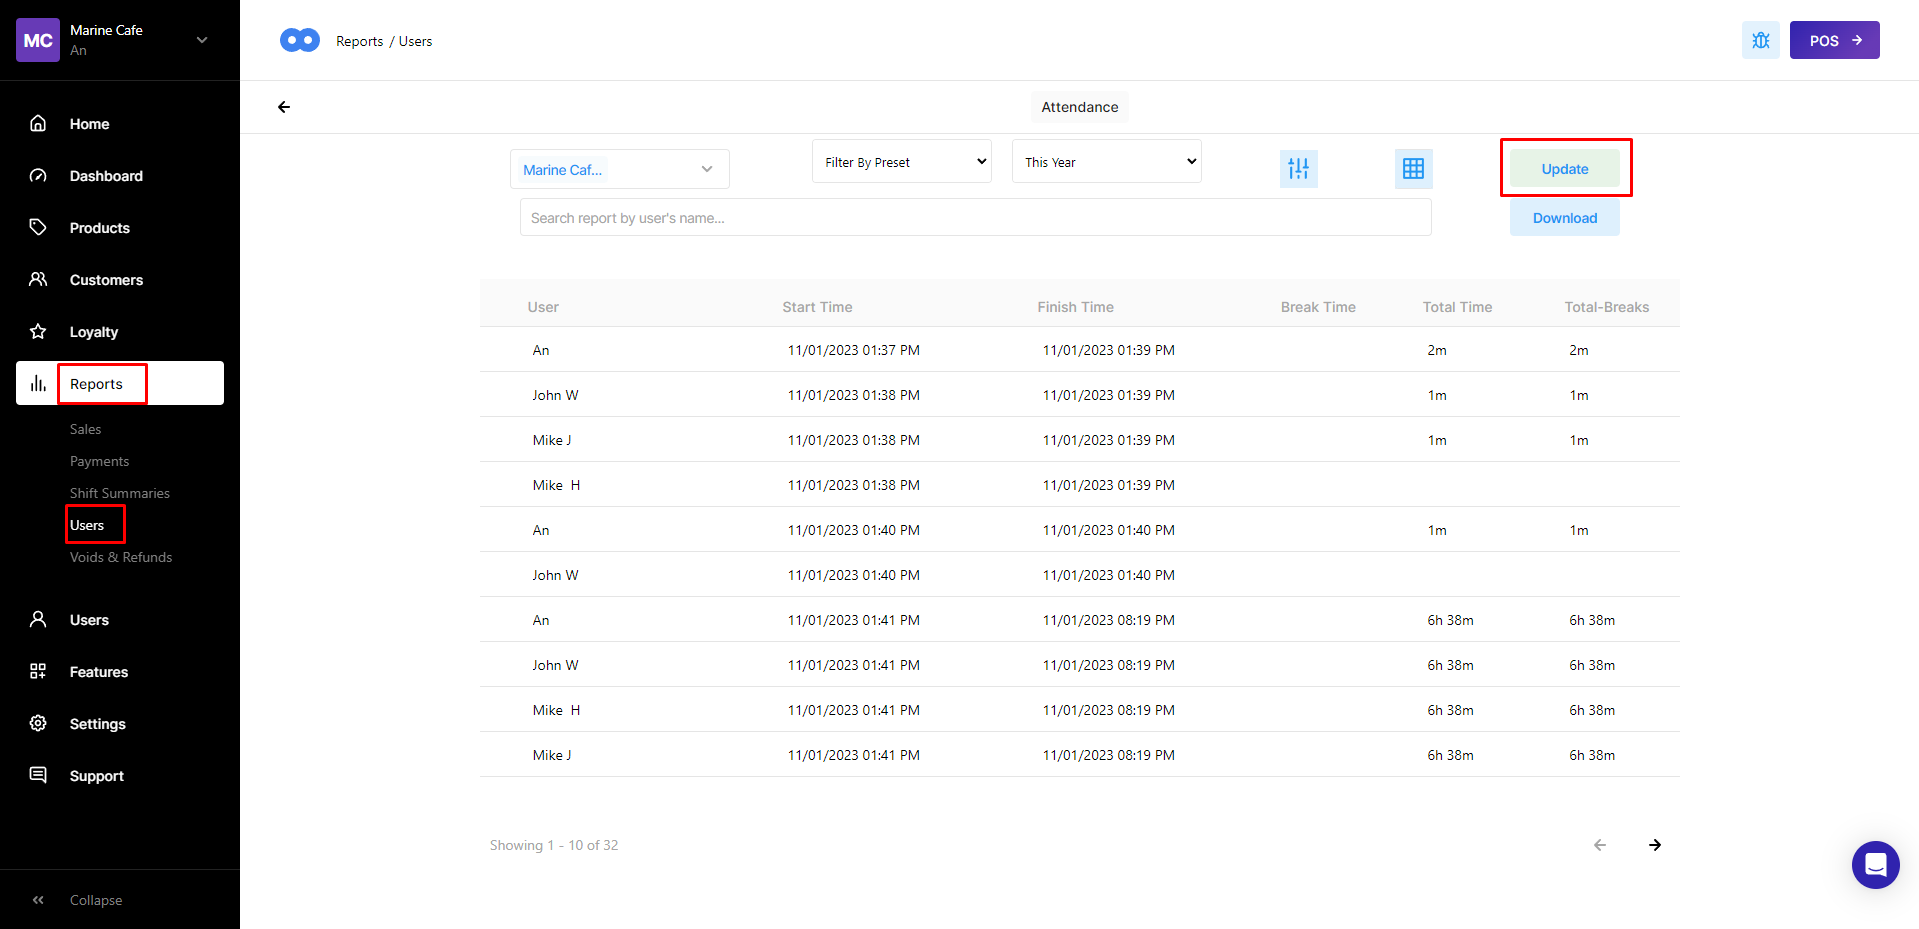
Task: Open Products in the sidebar
Action: [100, 228]
